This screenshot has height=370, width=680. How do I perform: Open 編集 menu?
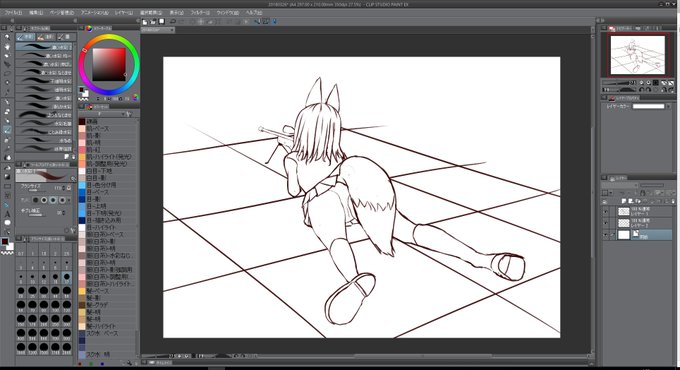pyautogui.click(x=36, y=13)
